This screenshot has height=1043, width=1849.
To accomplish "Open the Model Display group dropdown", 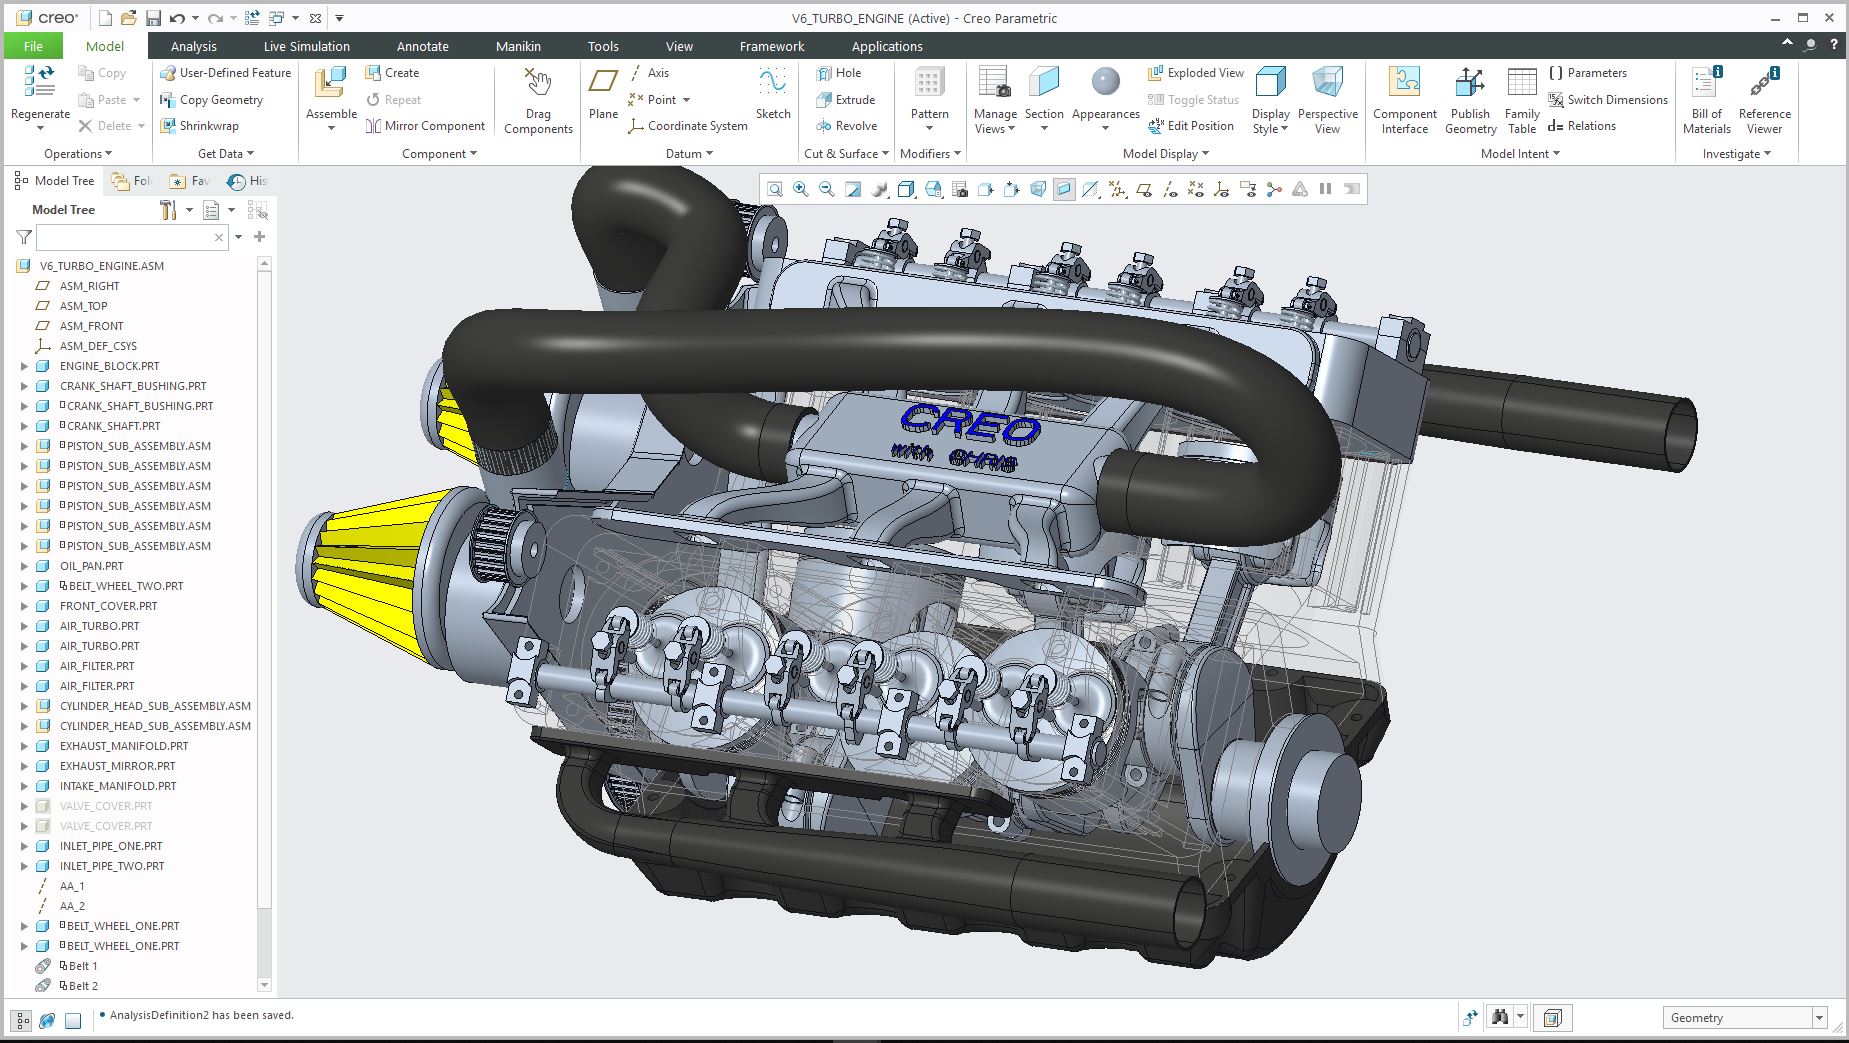I will (1166, 154).
